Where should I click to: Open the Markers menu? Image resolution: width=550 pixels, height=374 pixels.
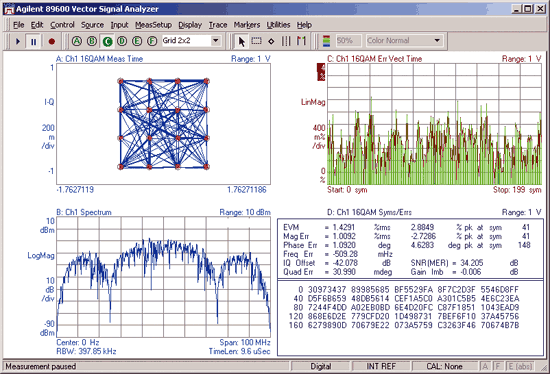pos(247,25)
